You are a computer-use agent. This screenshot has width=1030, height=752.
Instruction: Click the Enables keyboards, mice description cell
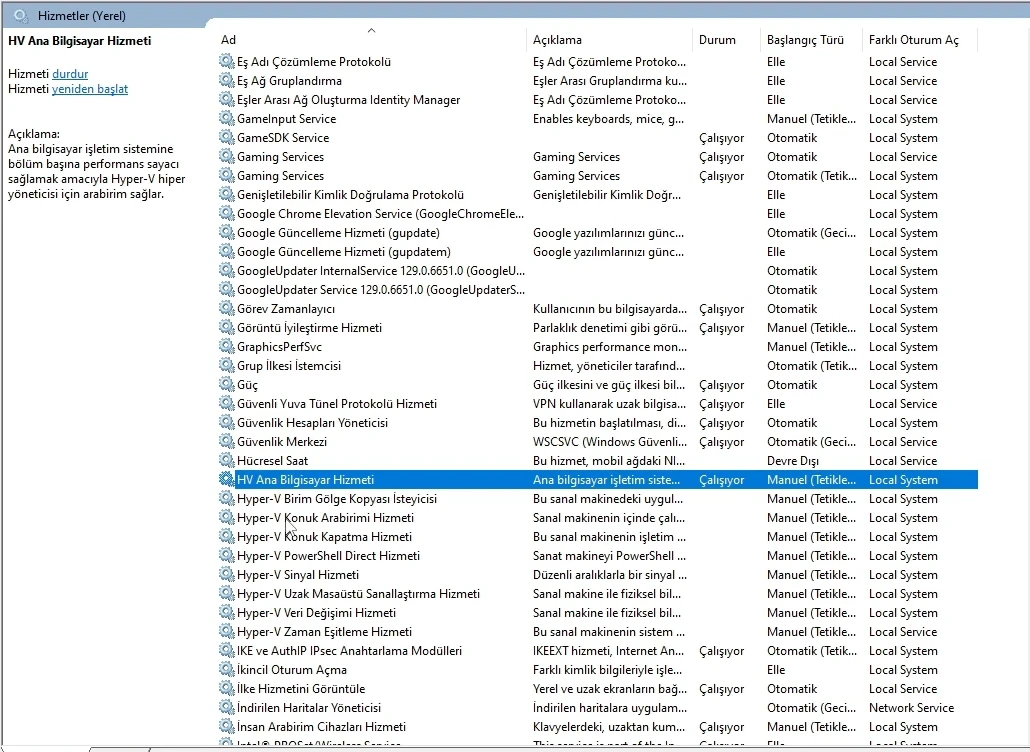(608, 119)
